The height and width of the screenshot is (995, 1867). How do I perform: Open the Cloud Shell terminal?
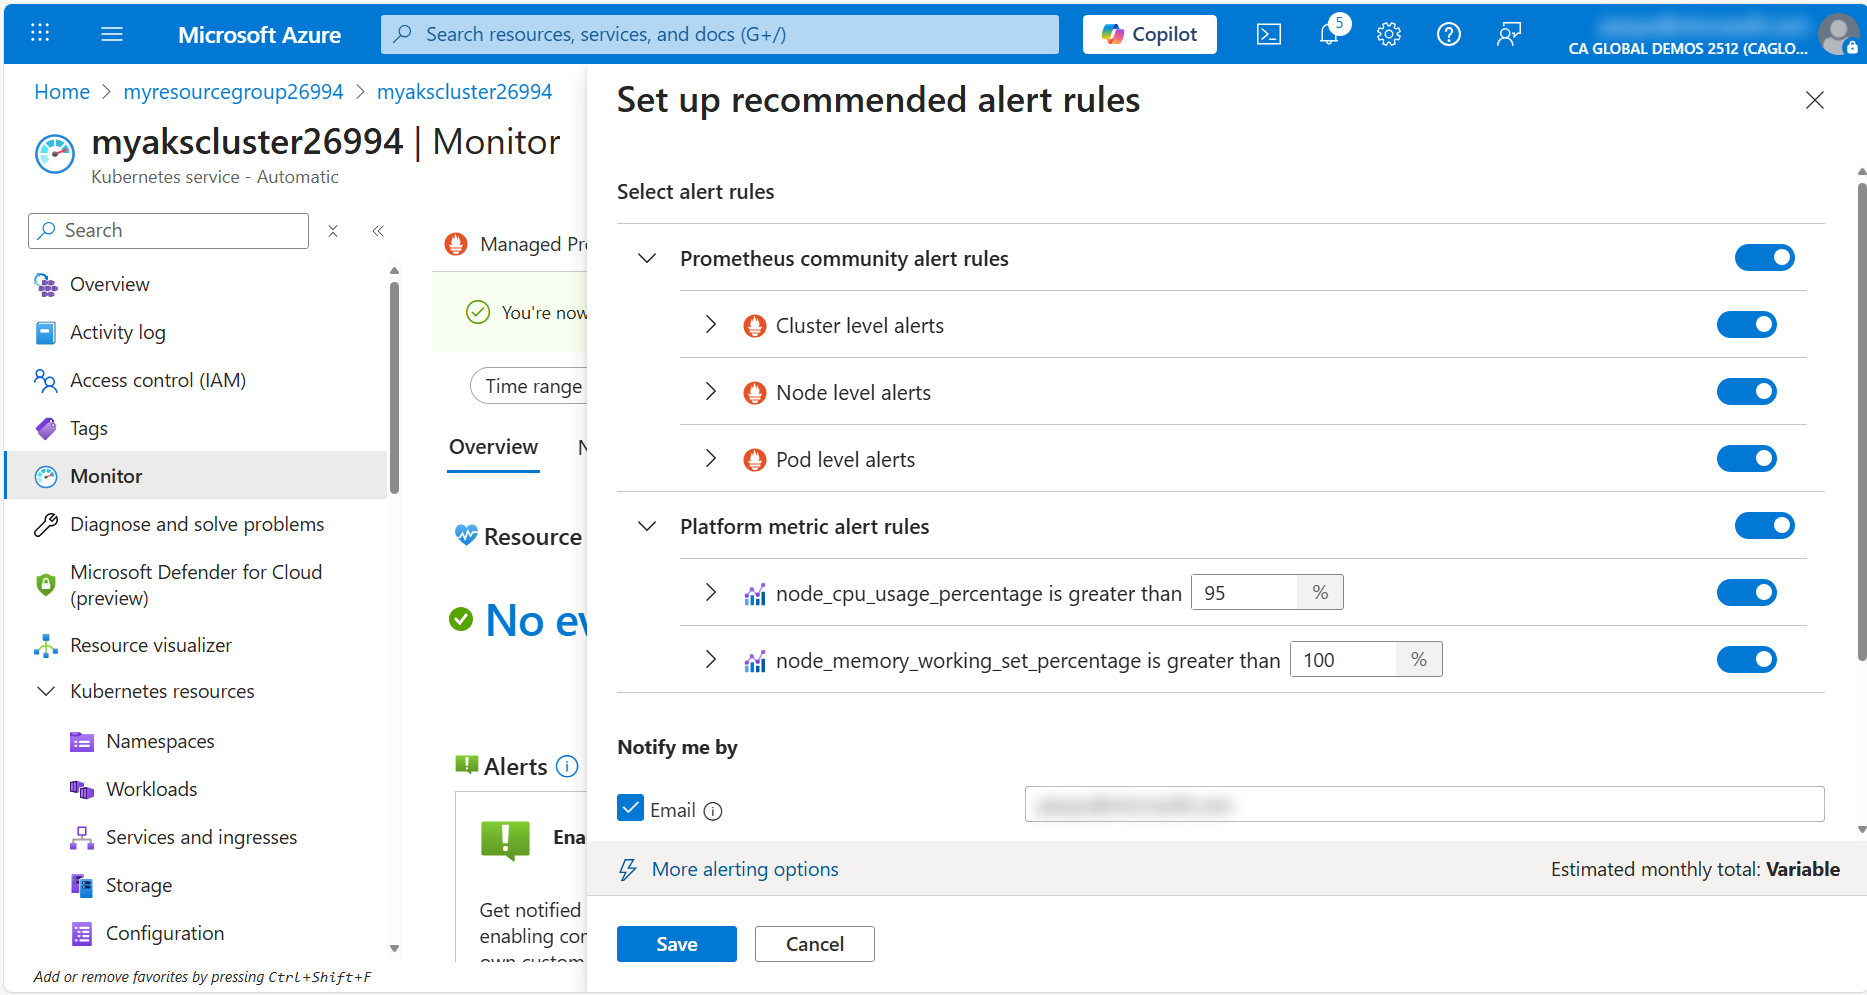pyautogui.click(x=1268, y=33)
